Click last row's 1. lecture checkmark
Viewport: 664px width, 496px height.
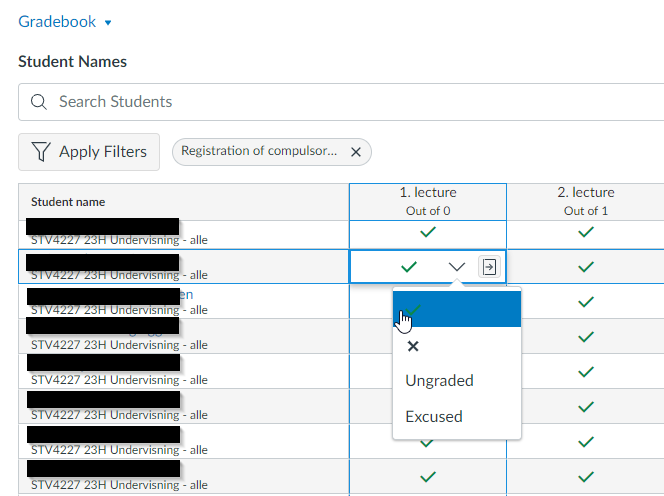click(x=428, y=477)
